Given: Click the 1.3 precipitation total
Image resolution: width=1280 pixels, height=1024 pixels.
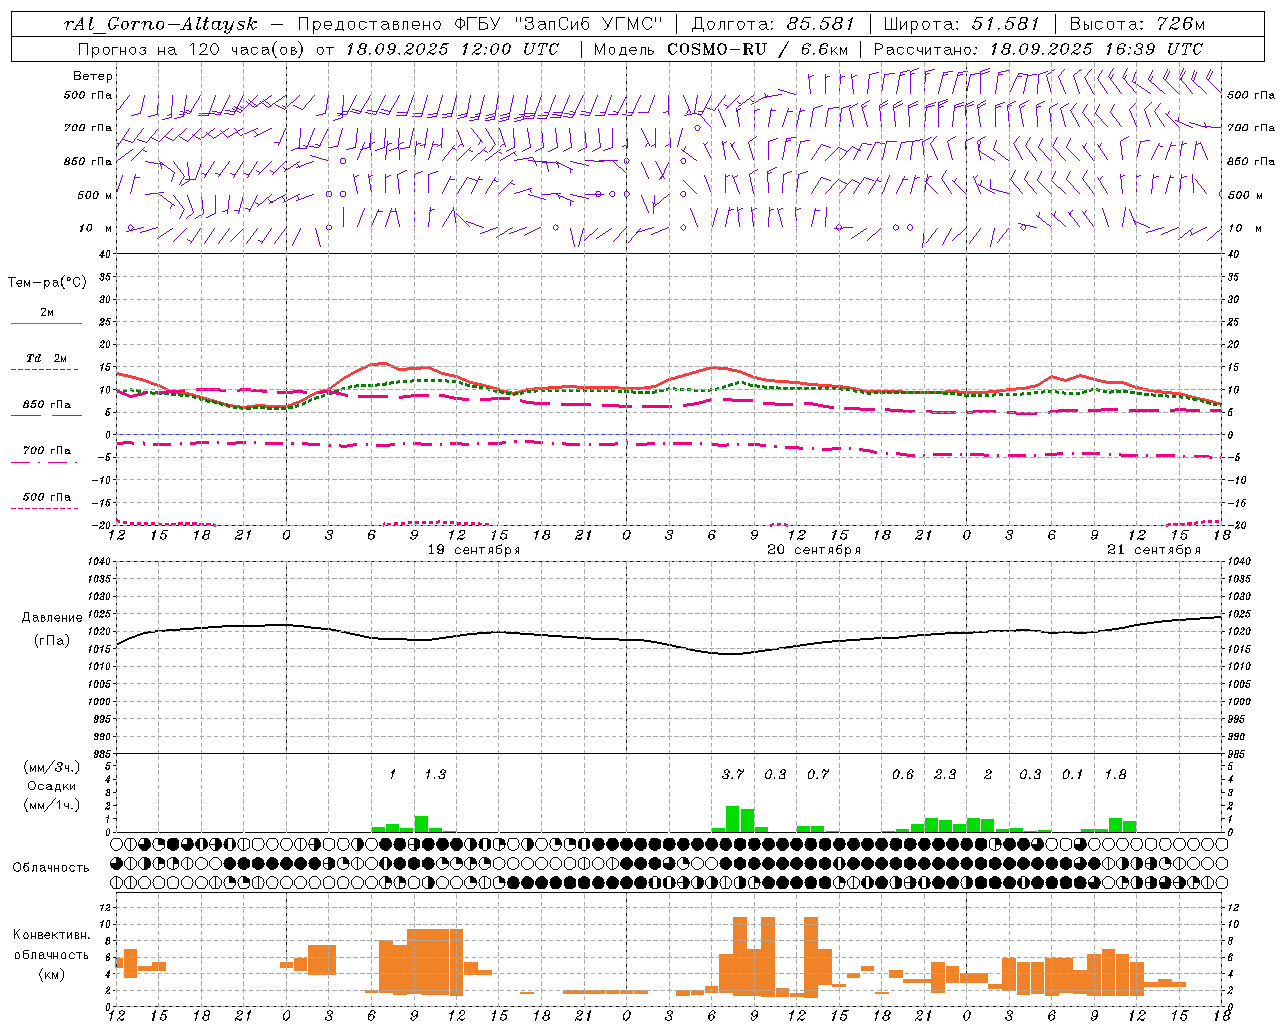Looking at the screenshot, I should (x=435, y=775).
